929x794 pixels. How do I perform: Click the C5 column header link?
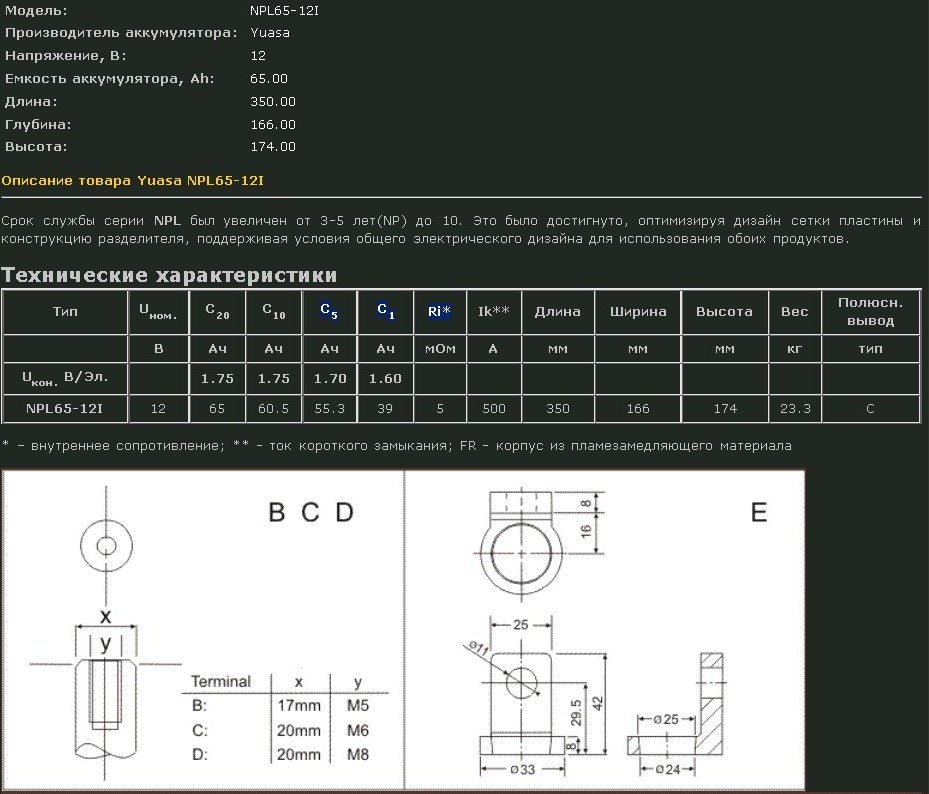click(329, 310)
